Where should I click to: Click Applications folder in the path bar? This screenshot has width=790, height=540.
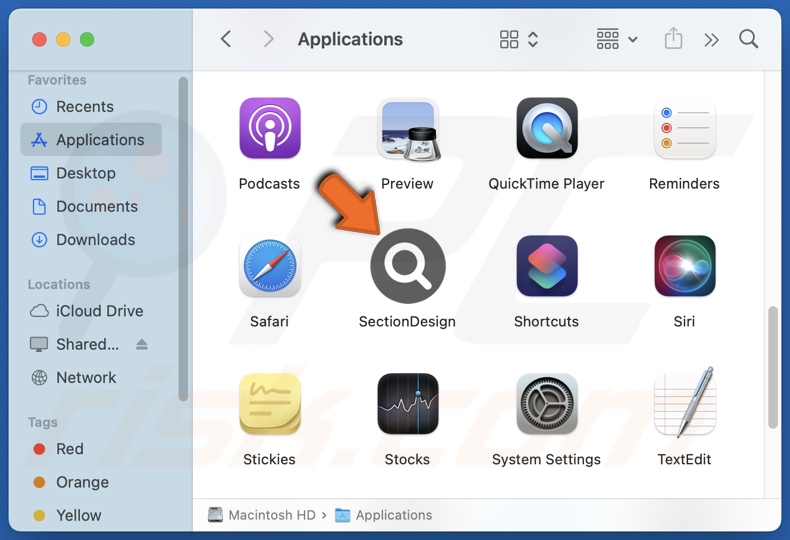tap(384, 515)
